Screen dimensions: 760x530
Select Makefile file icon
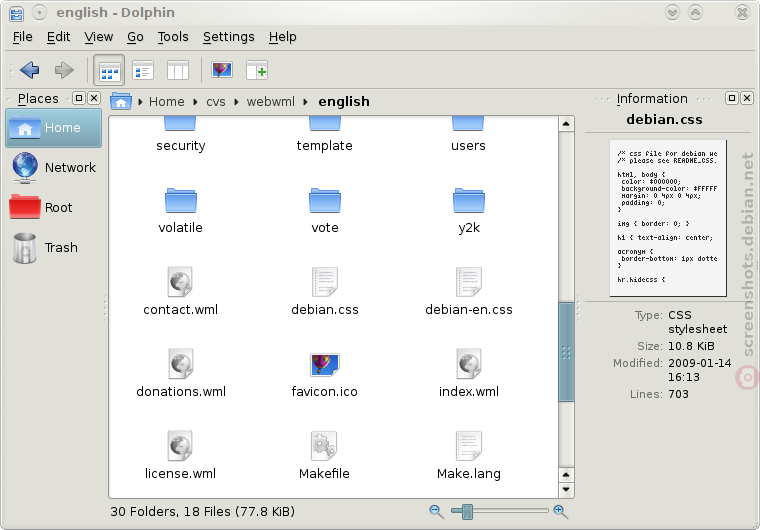click(x=324, y=446)
